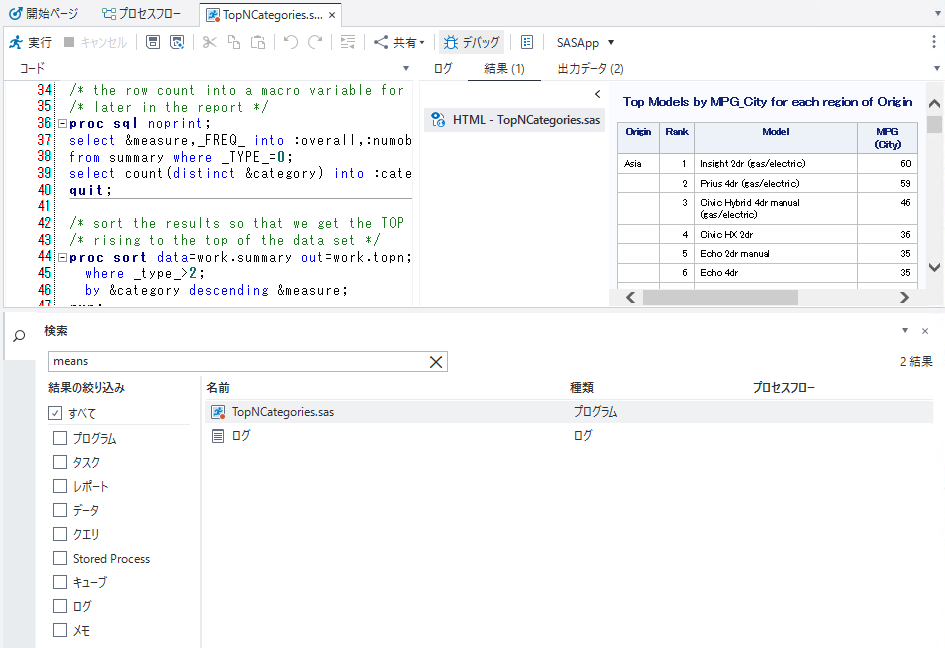Switch to the ログ tab
945x648 pixels.
(442, 68)
